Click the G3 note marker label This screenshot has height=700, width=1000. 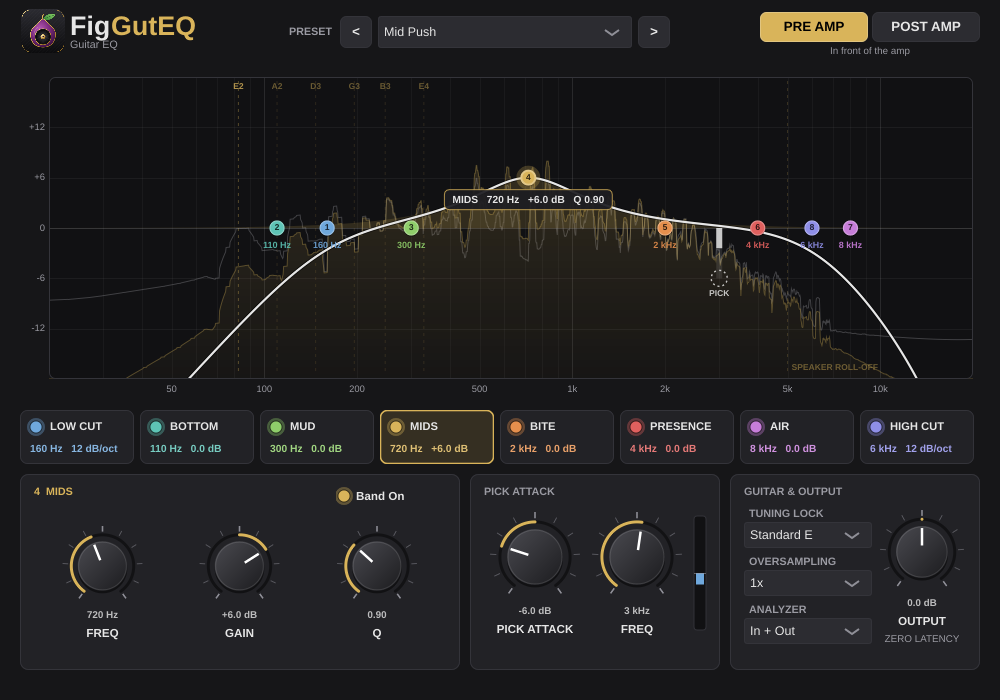(x=354, y=86)
